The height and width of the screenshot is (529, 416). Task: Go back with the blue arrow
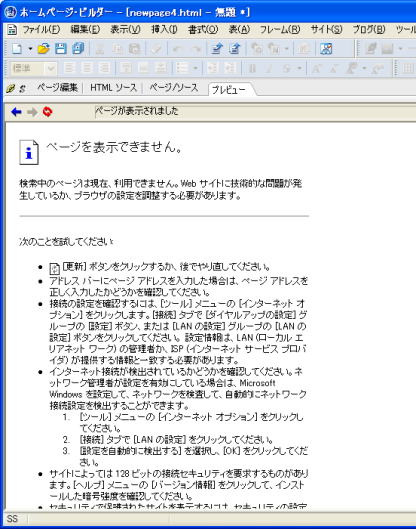coord(16,112)
